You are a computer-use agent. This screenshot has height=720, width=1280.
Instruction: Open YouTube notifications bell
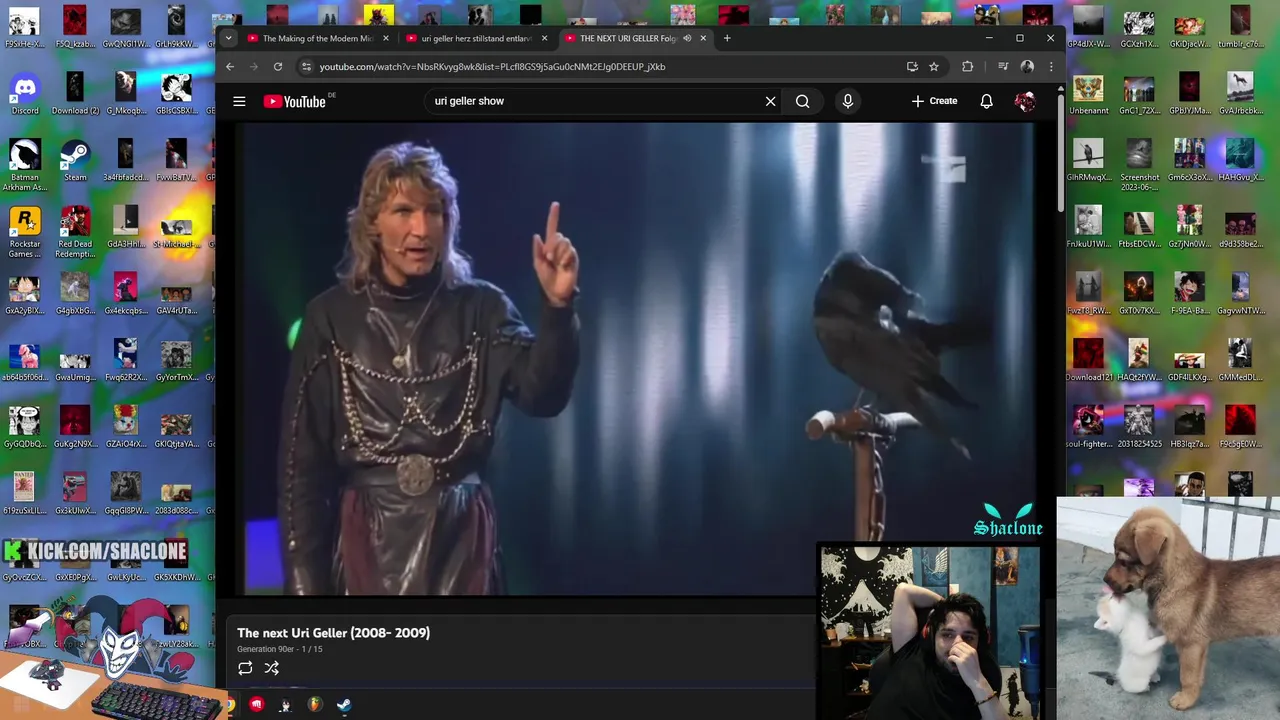point(986,101)
